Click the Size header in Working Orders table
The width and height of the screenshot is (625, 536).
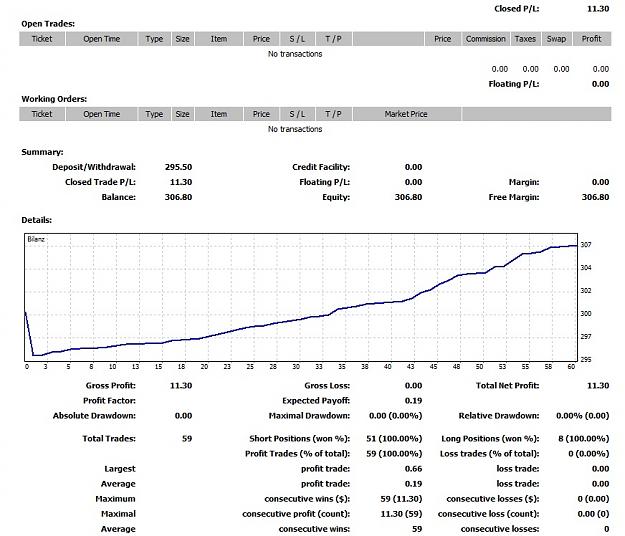click(183, 114)
